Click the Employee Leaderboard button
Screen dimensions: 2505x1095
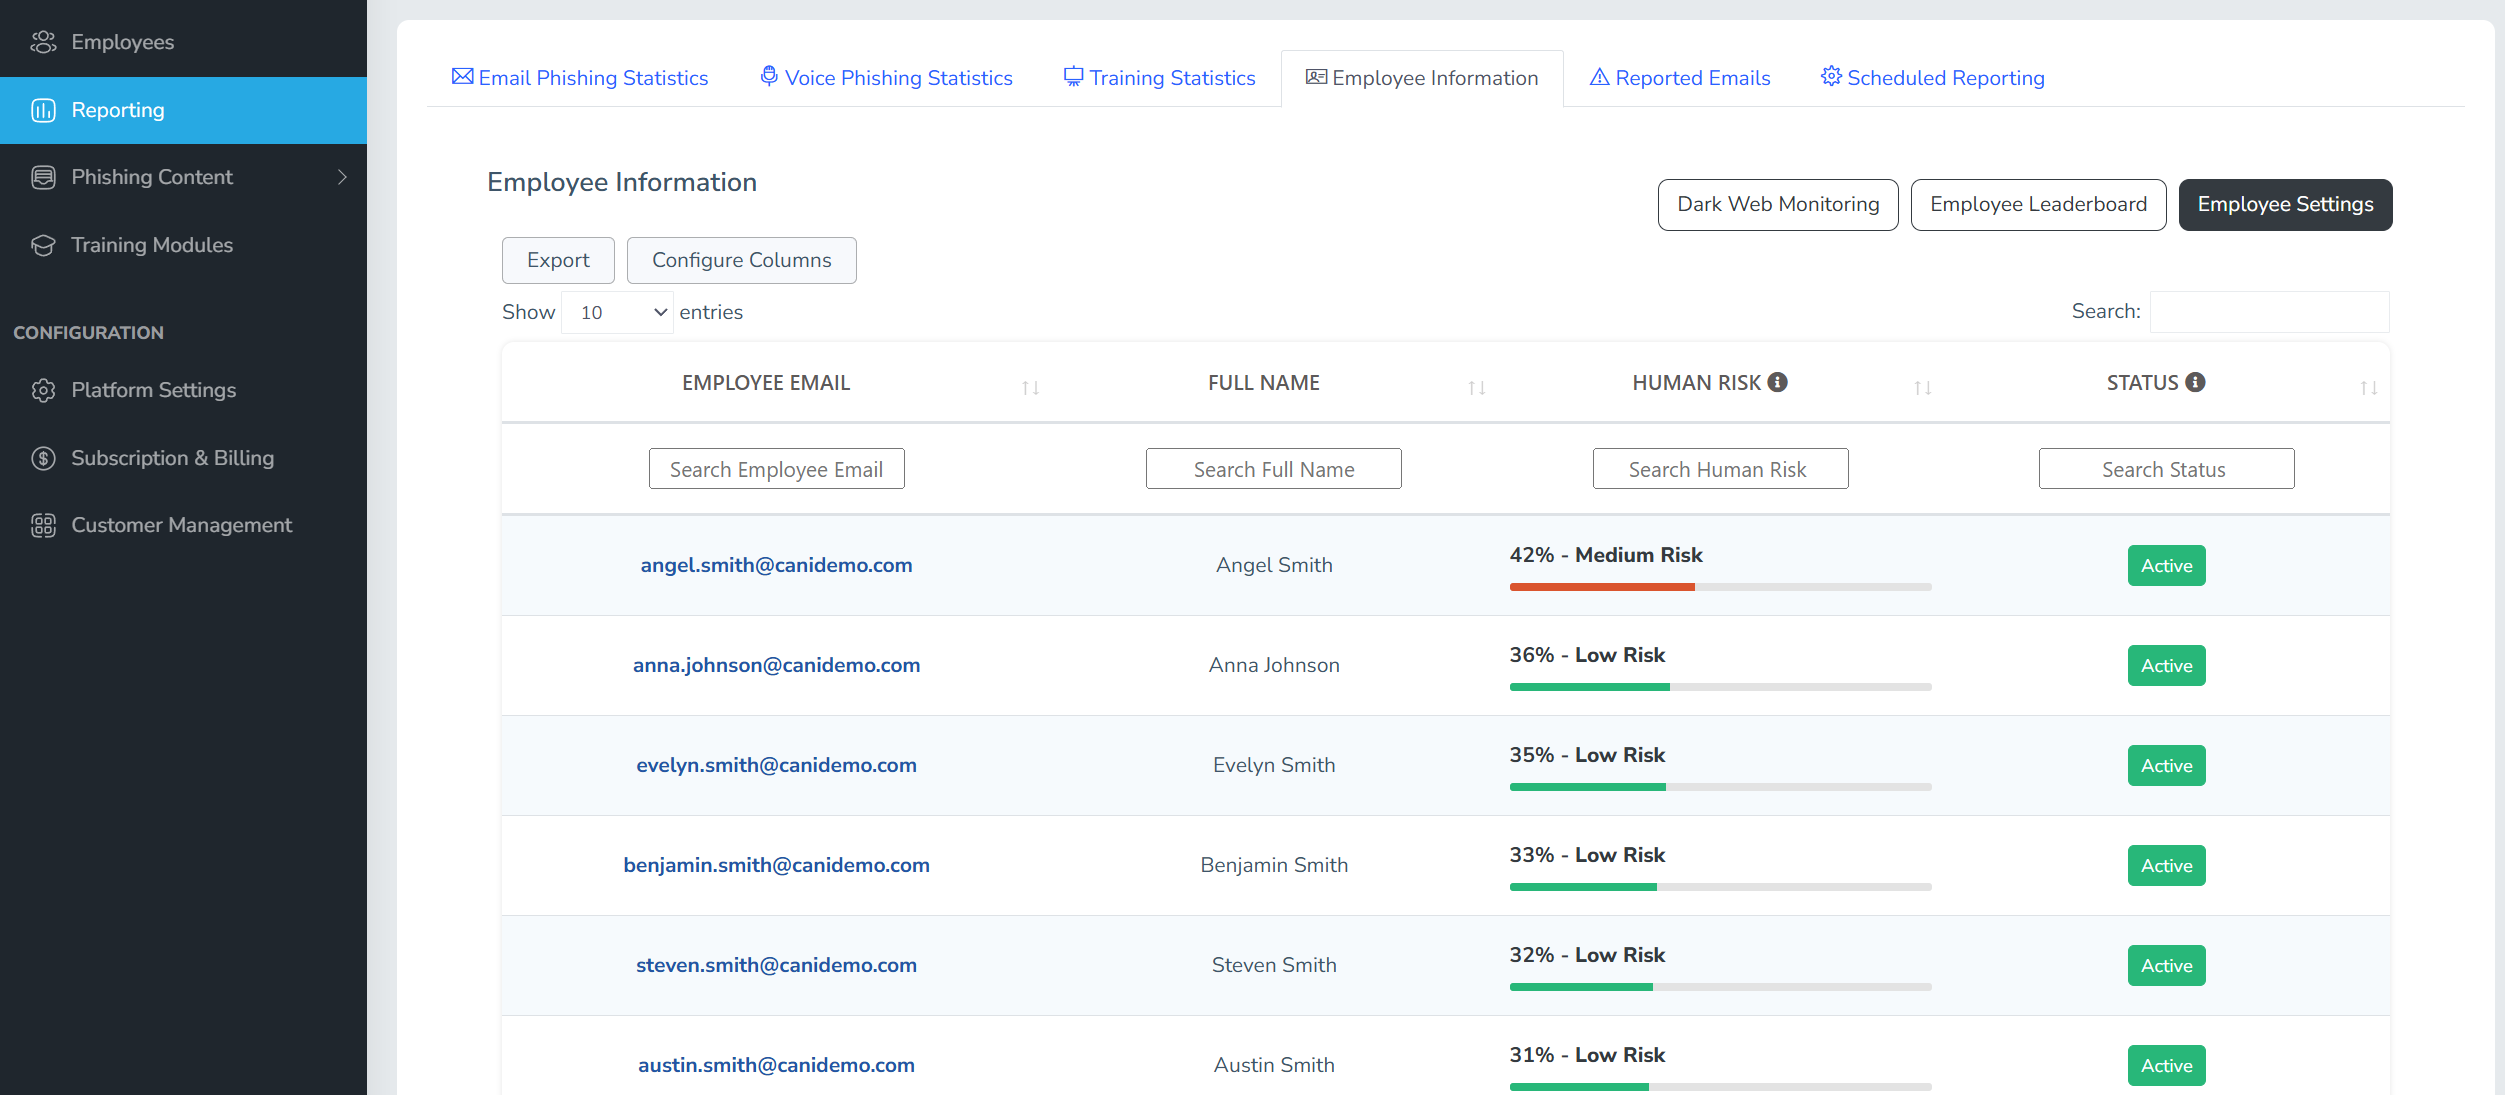2038,204
